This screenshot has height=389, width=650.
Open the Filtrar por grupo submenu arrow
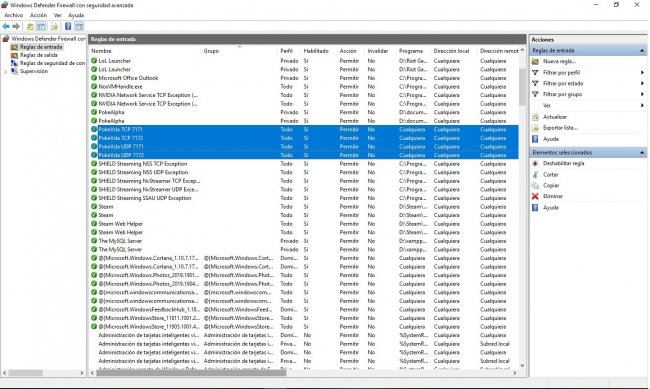642,95
